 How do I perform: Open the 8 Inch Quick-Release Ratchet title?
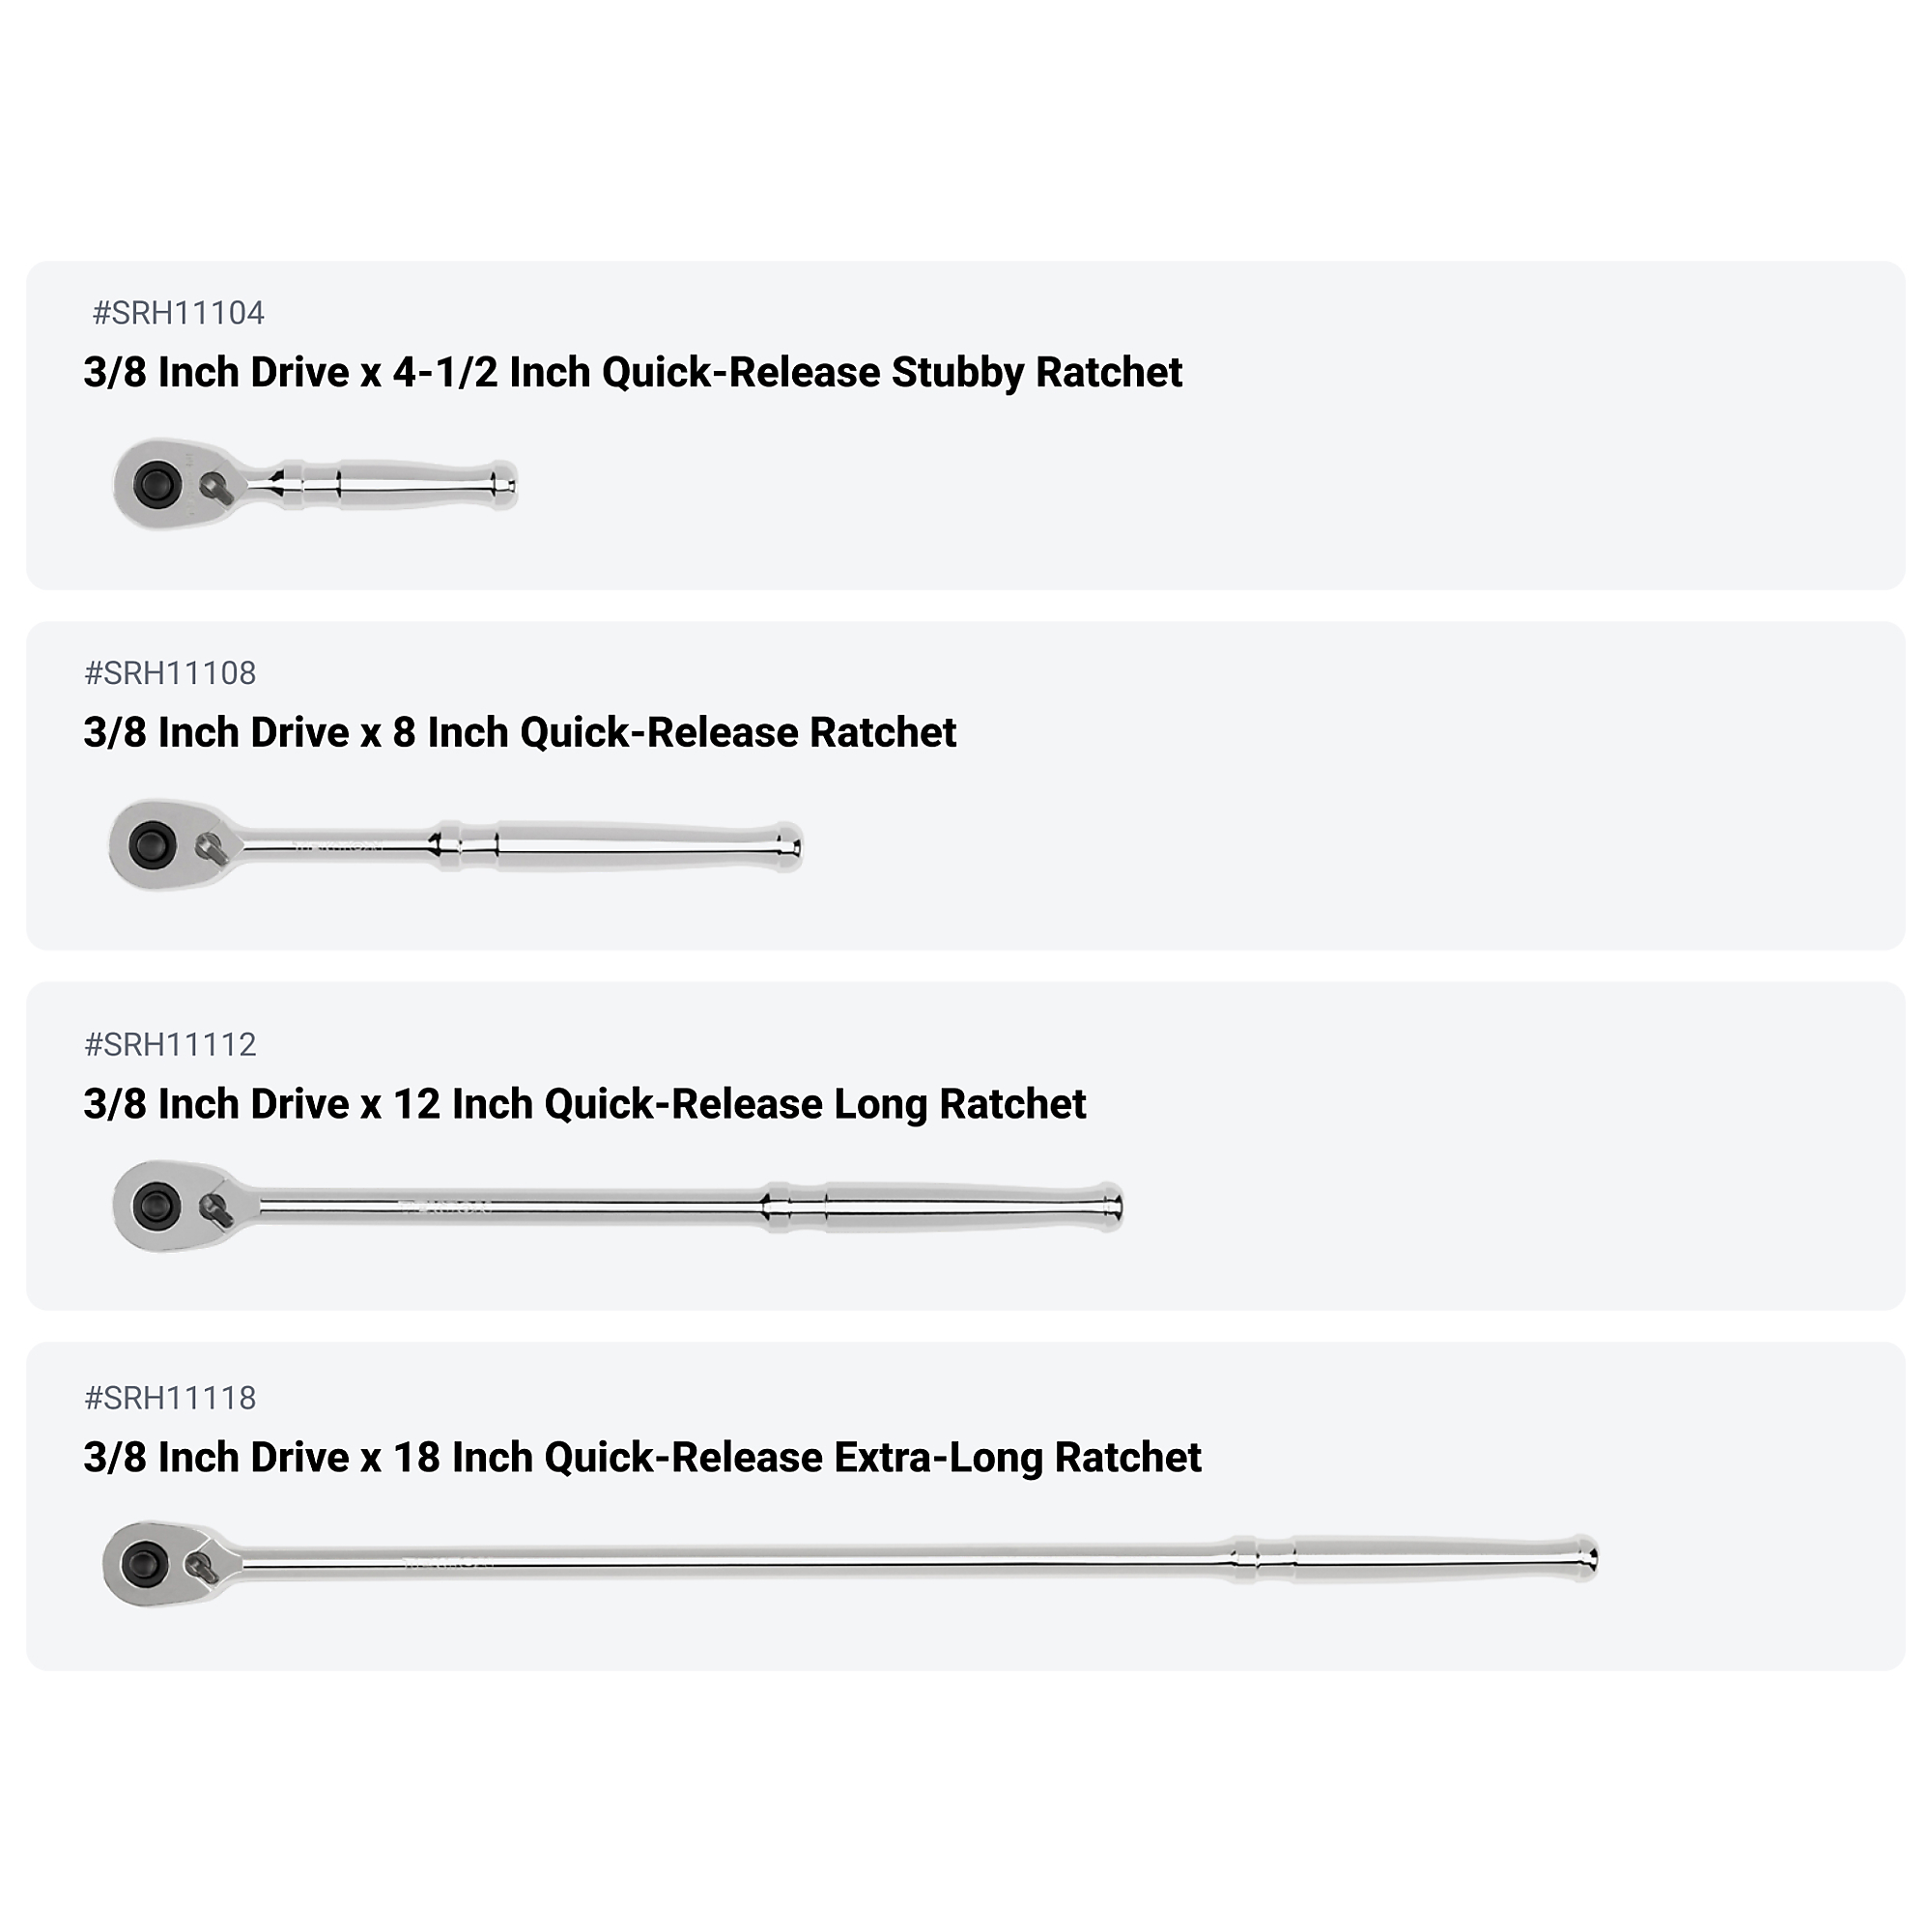pyautogui.click(x=520, y=732)
